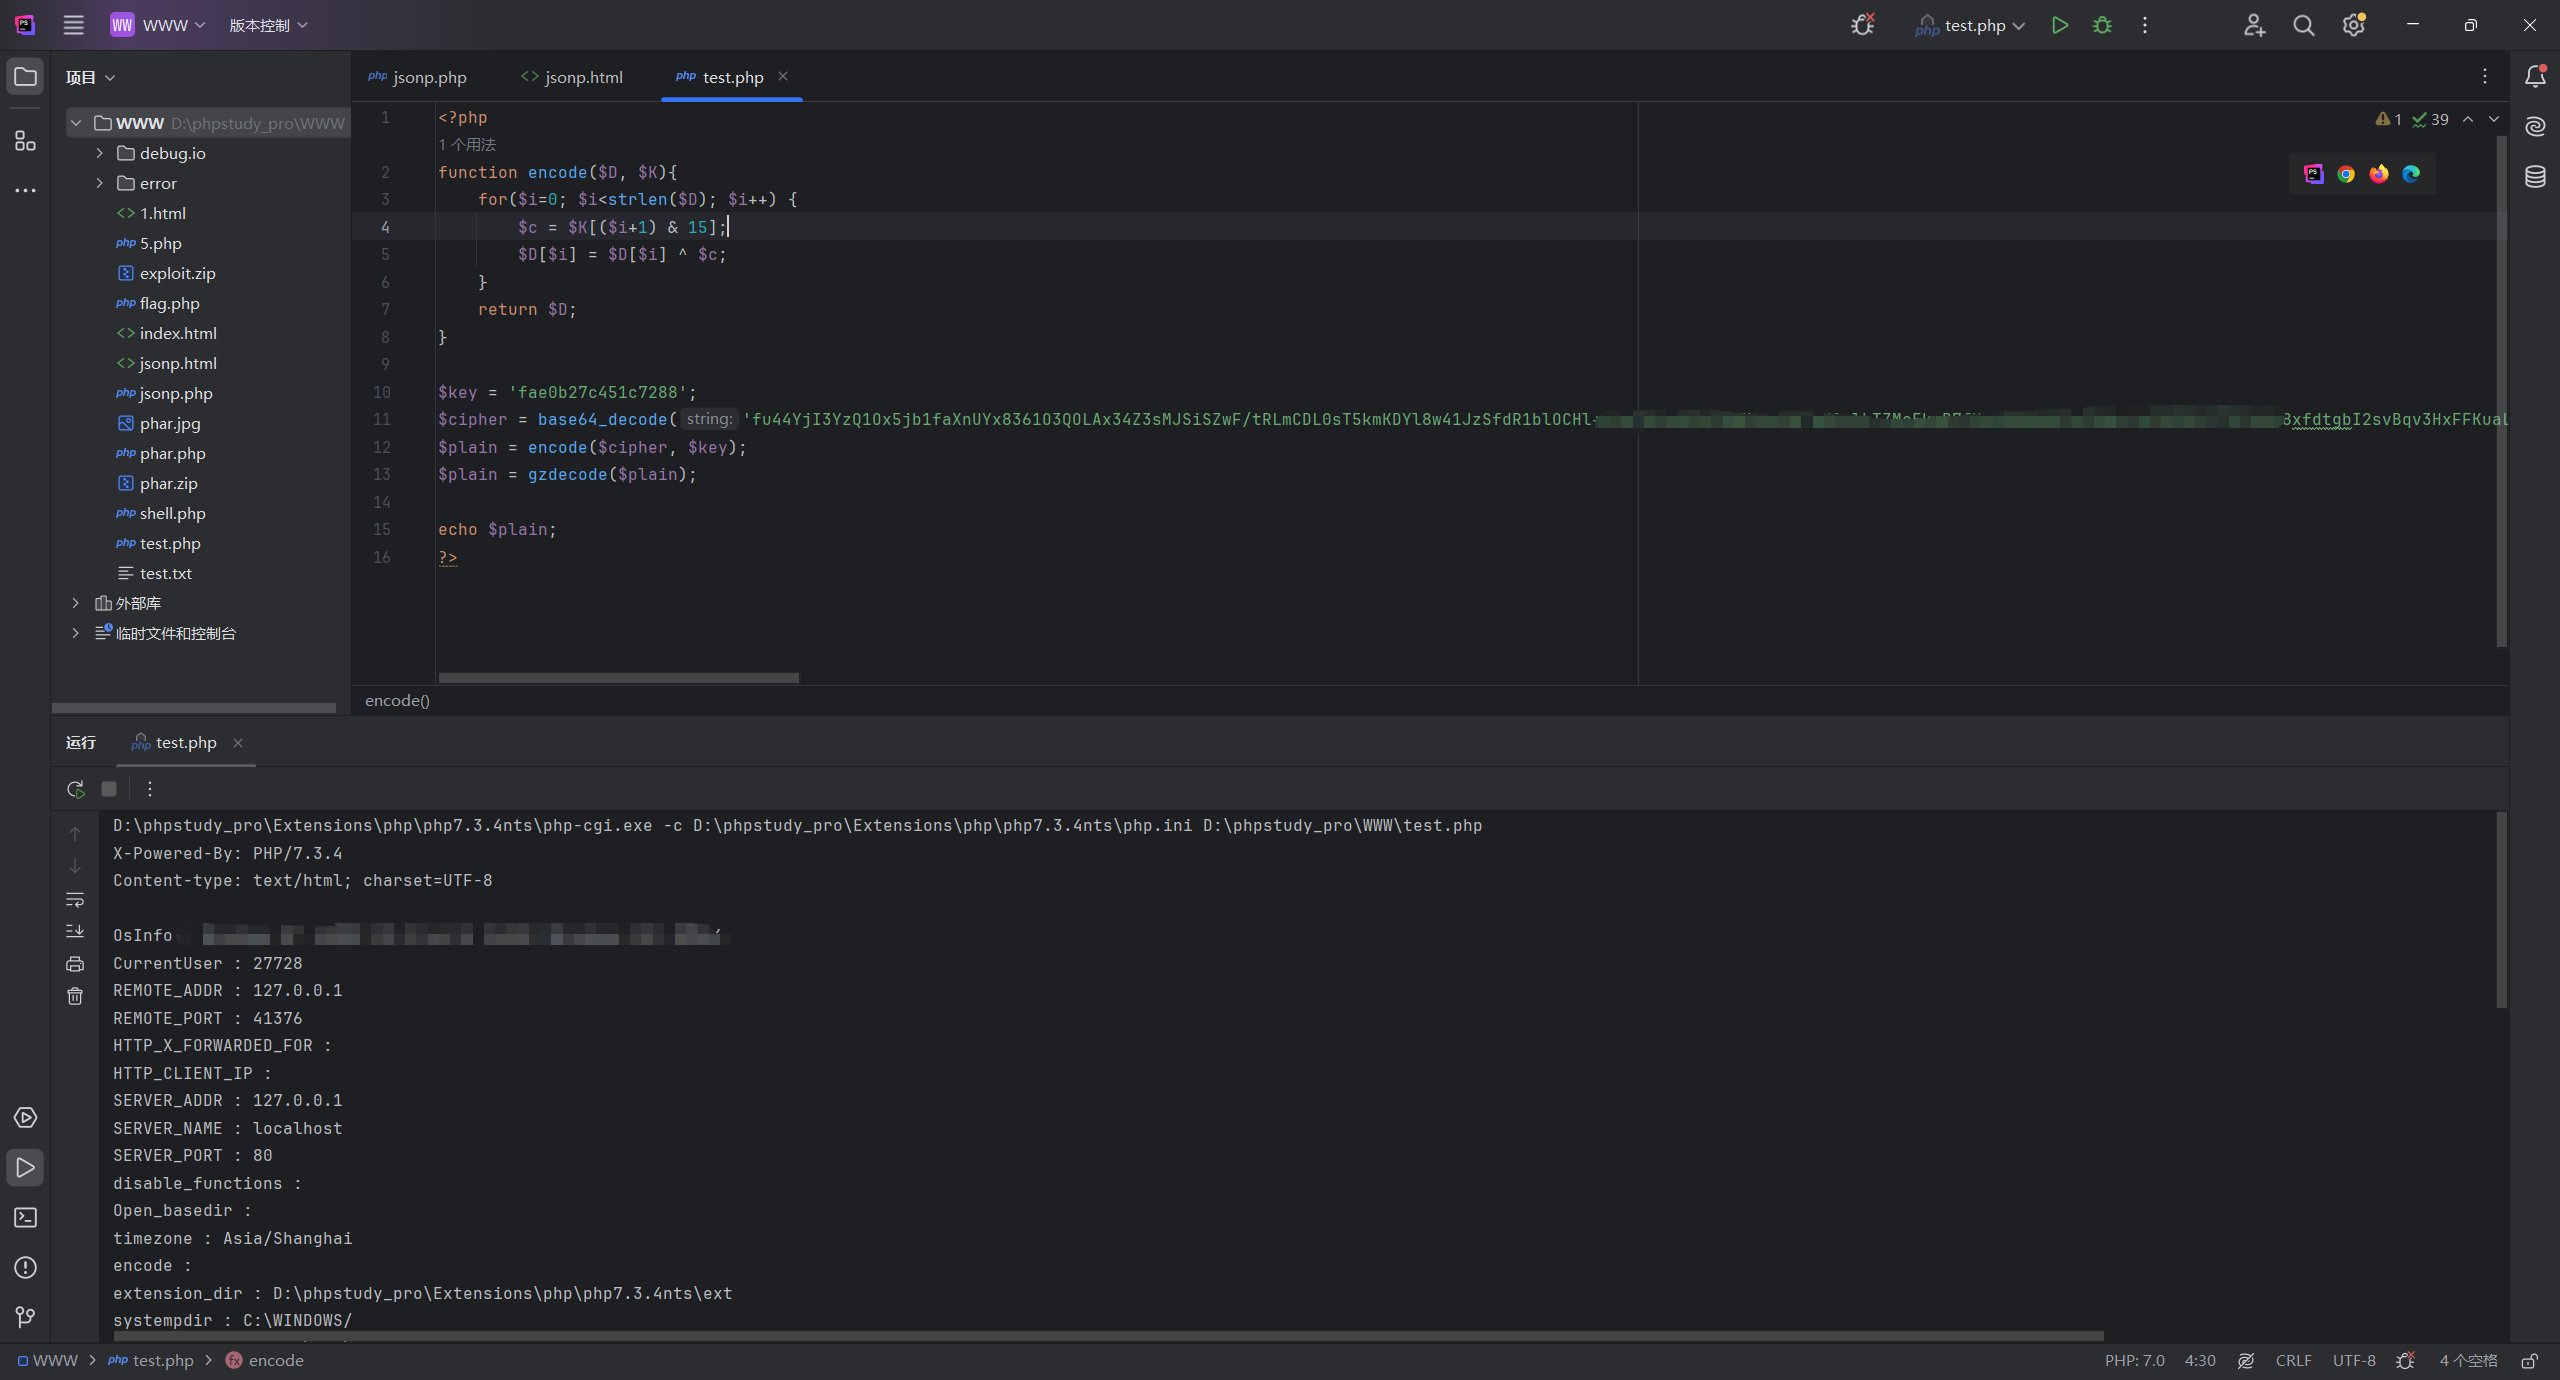Click the green Run button in top toolbar
2560x1380 pixels.
coord(2059,25)
